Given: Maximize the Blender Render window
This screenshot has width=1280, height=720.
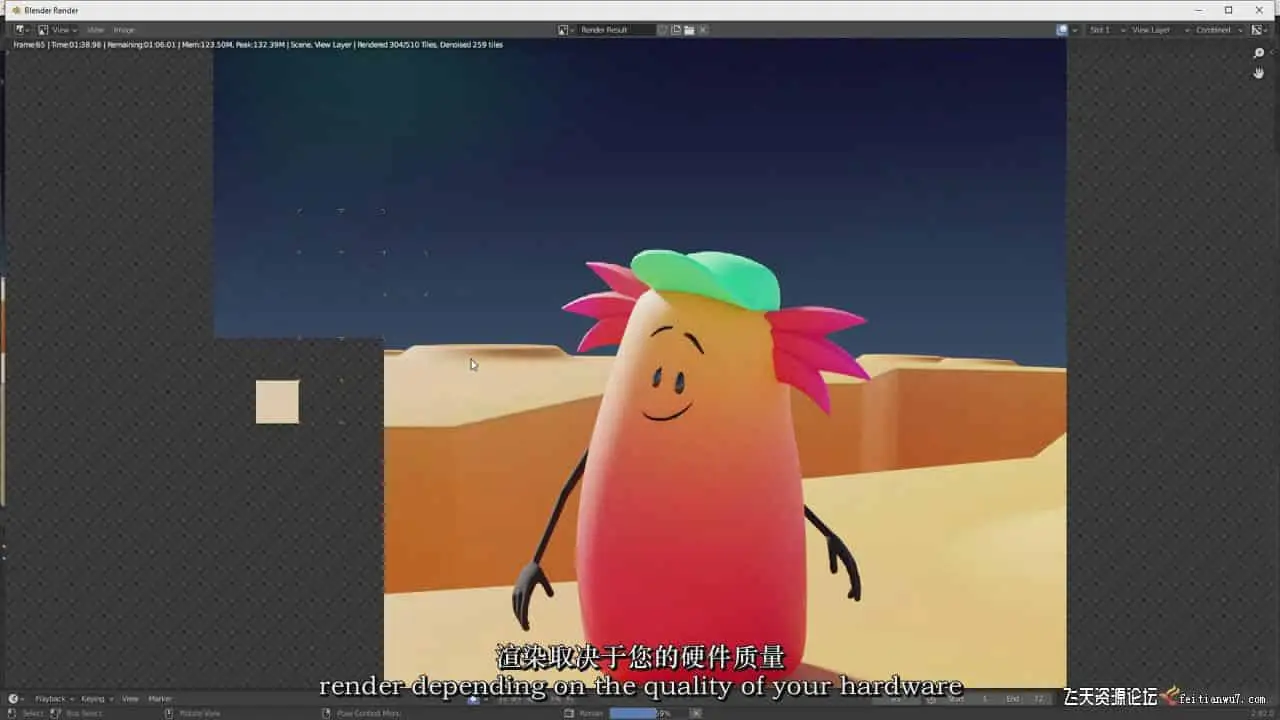Looking at the screenshot, I should point(1228,10).
